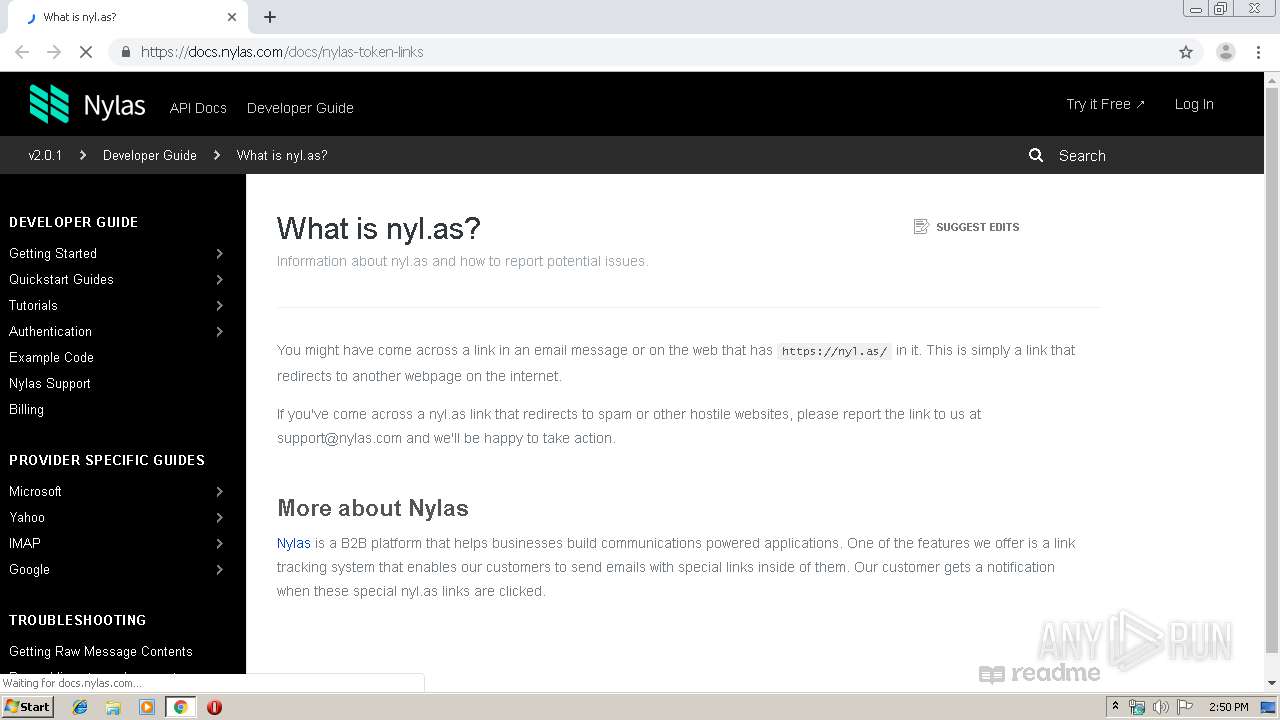Click the Try it Free link
Image resolution: width=1280 pixels, height=720 pixels.
pos(1105,104)
